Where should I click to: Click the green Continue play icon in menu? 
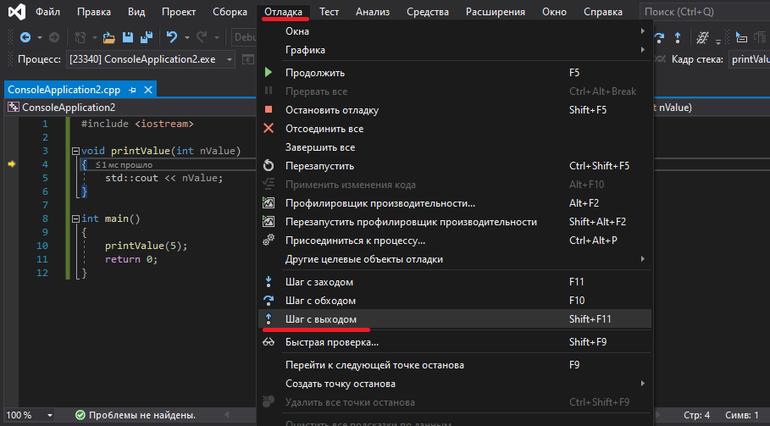(x=268, y=72)
